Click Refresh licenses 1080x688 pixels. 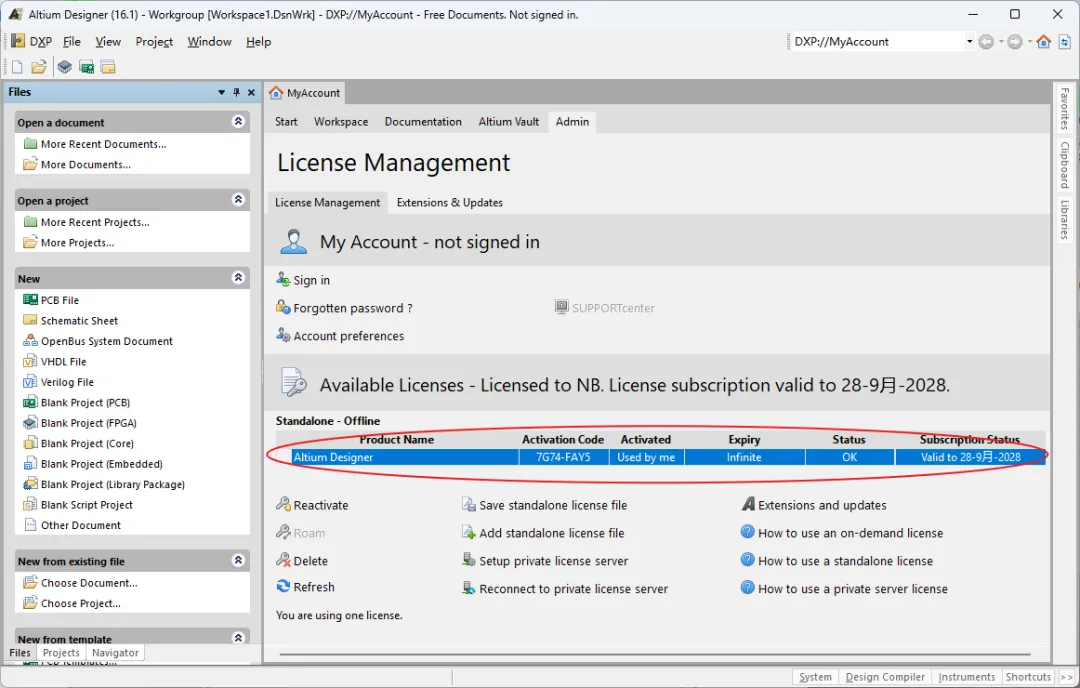[314, 587]
